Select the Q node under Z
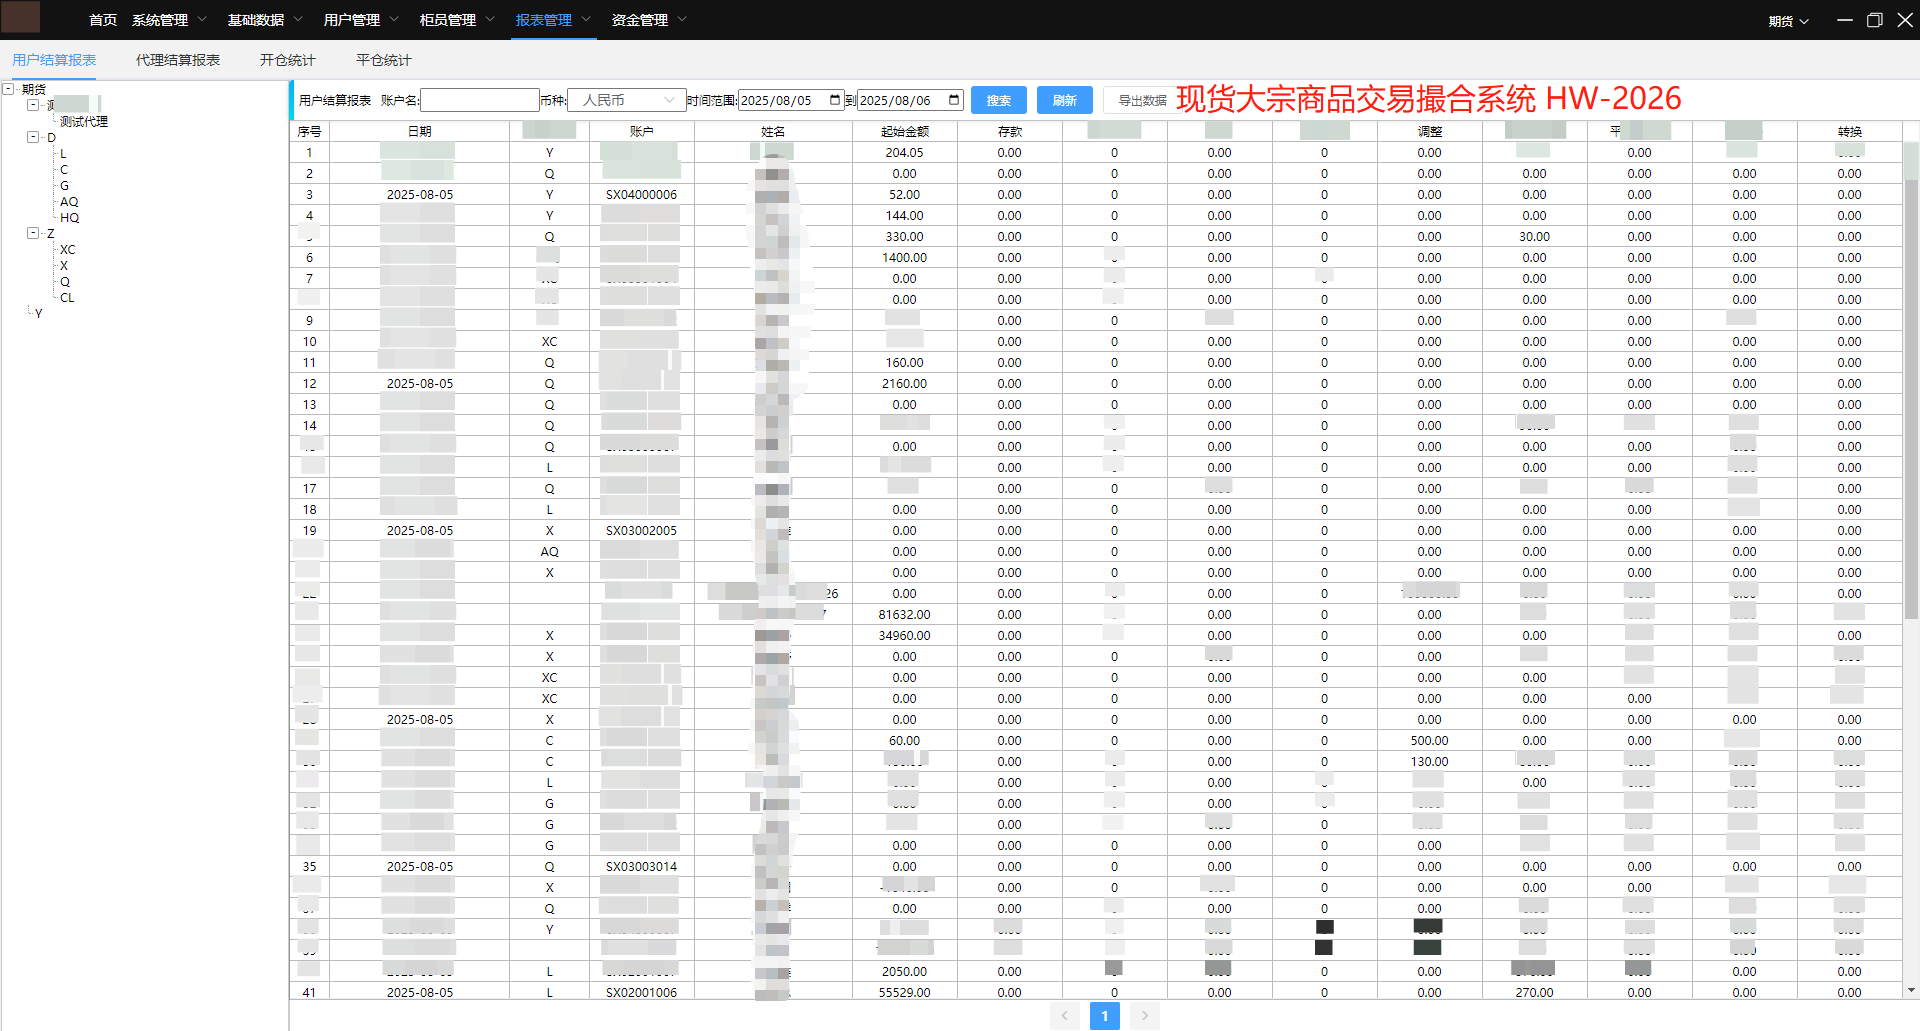The height and width of the screenshot is (1031, 1920). pos(65,281)
